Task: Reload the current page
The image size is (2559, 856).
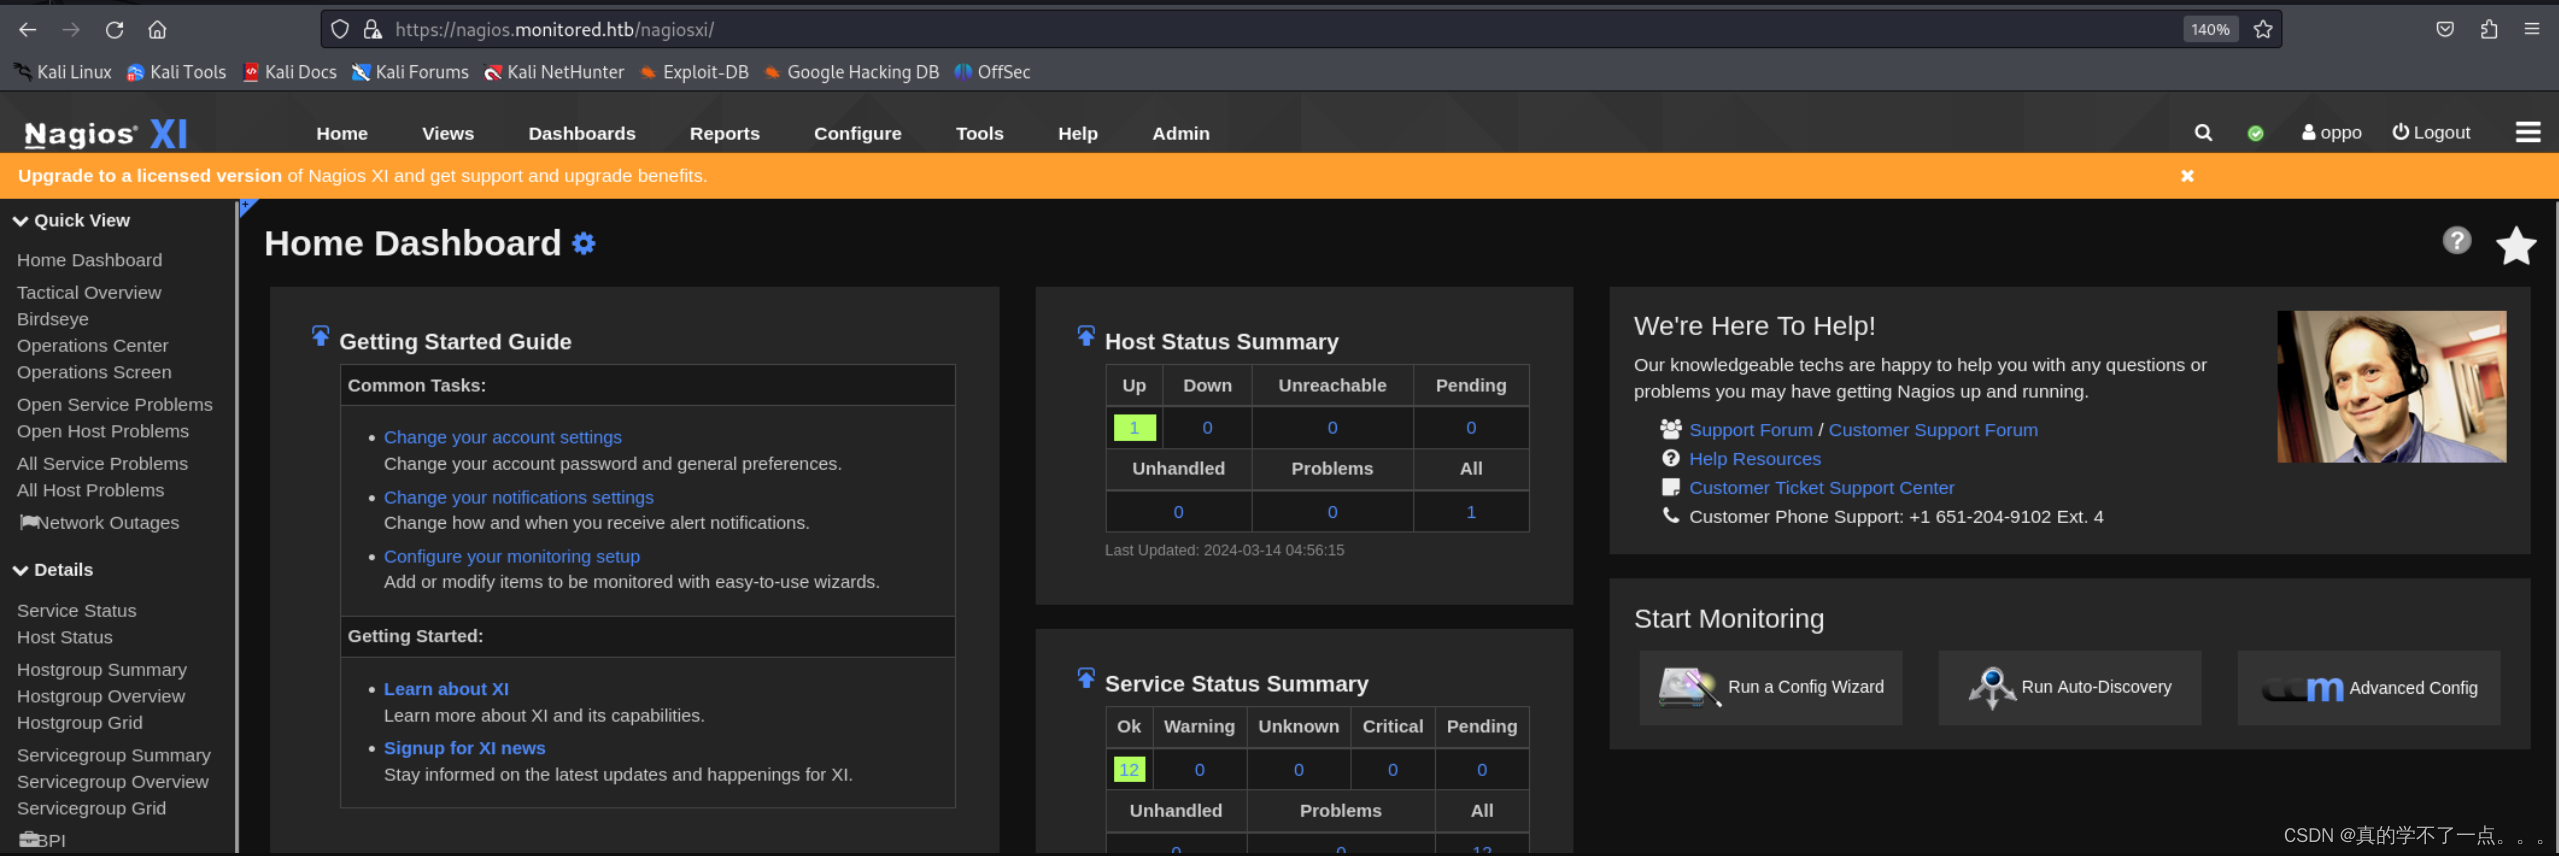Action: pos(115,30)
